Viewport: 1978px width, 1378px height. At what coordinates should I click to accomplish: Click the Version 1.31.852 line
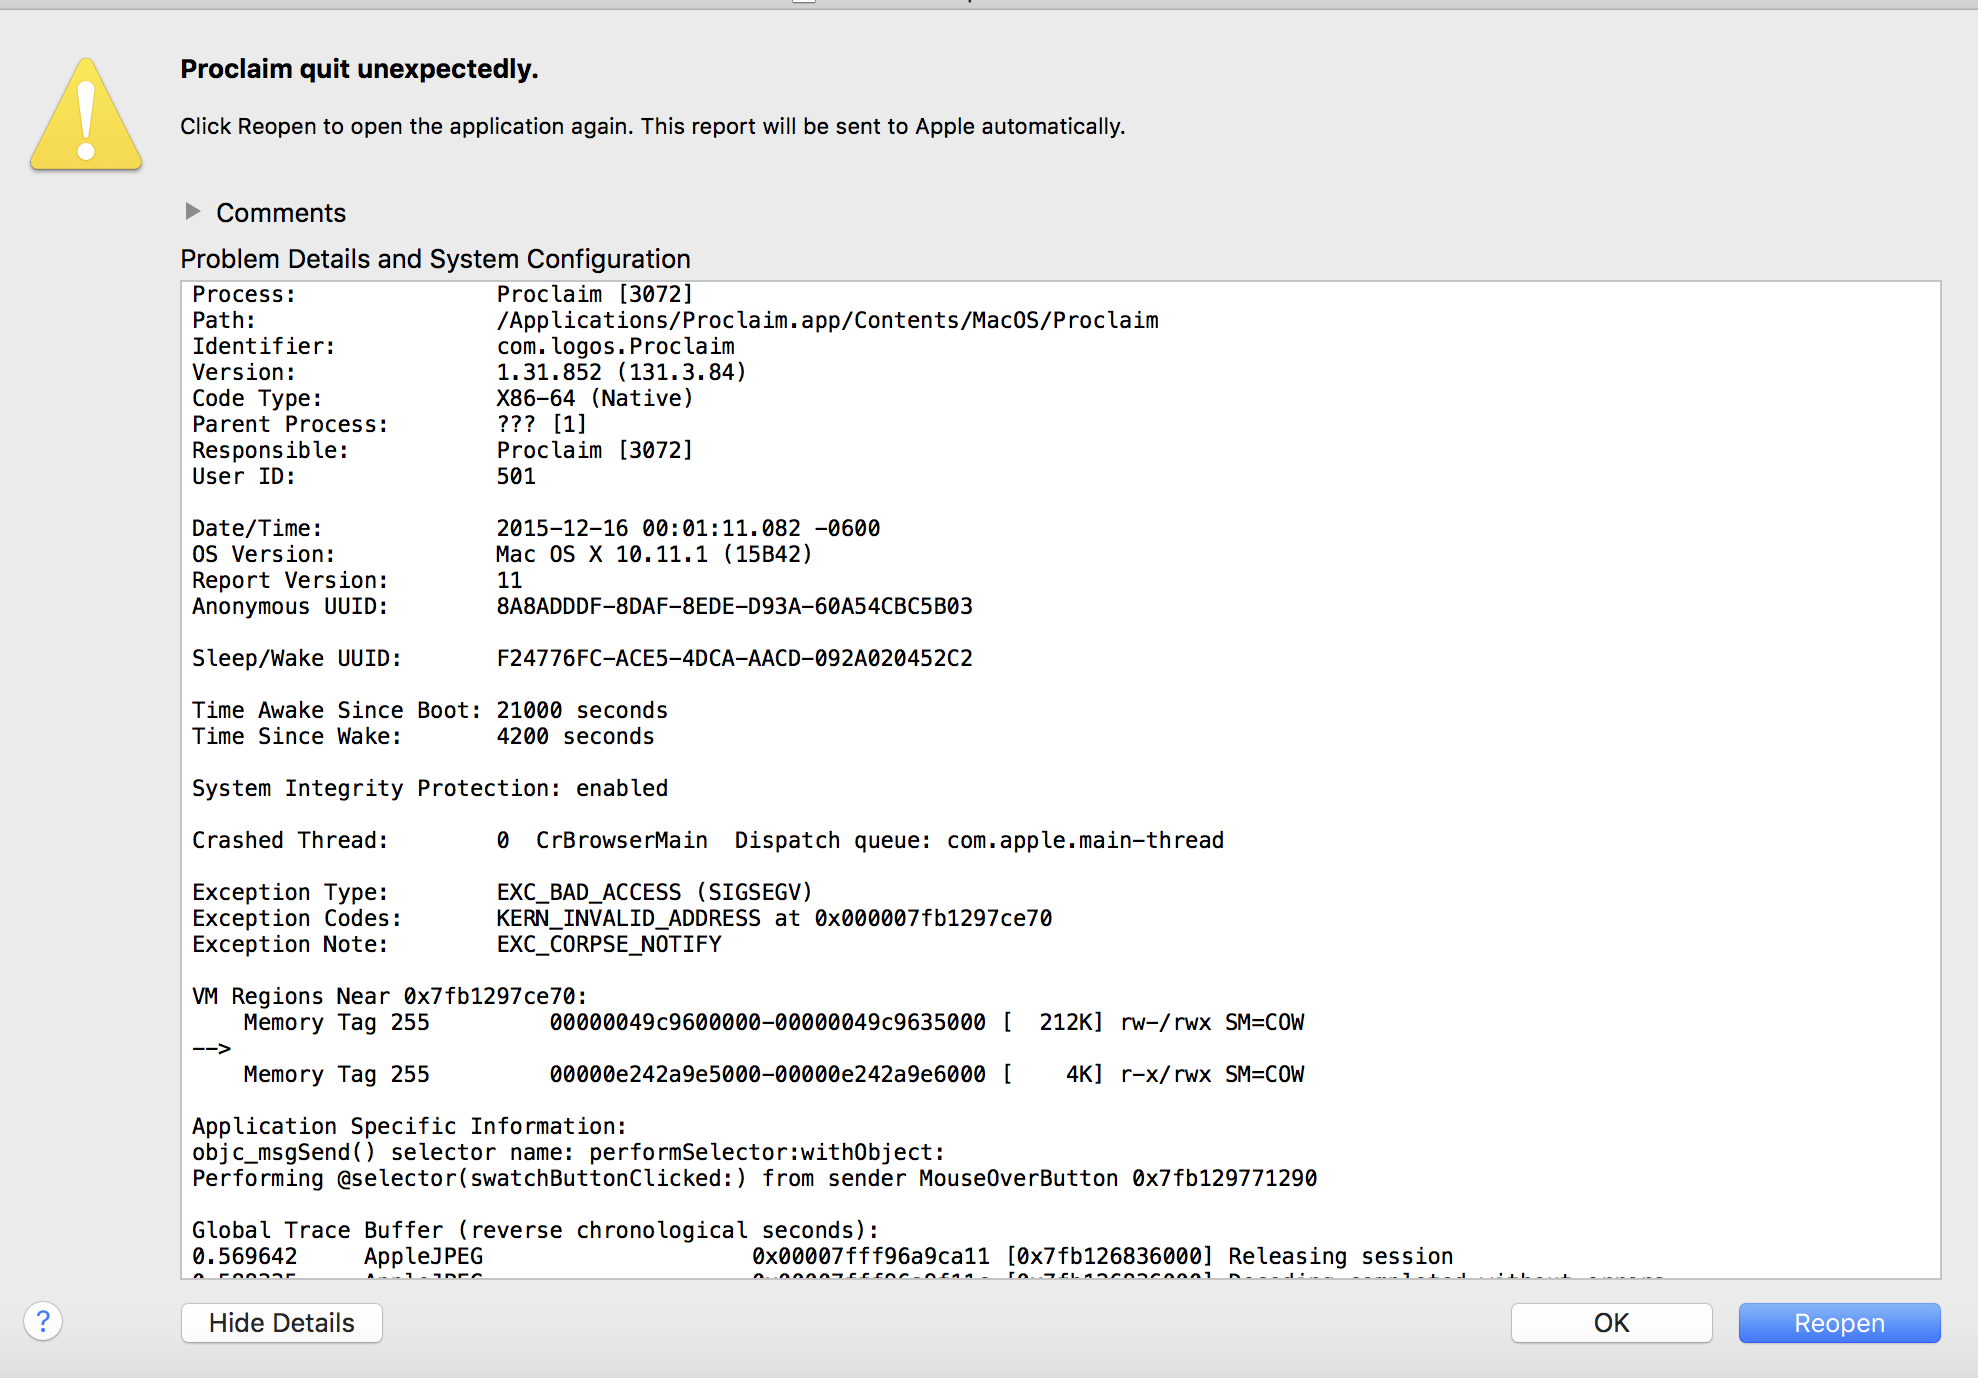[x=620, y=372]
